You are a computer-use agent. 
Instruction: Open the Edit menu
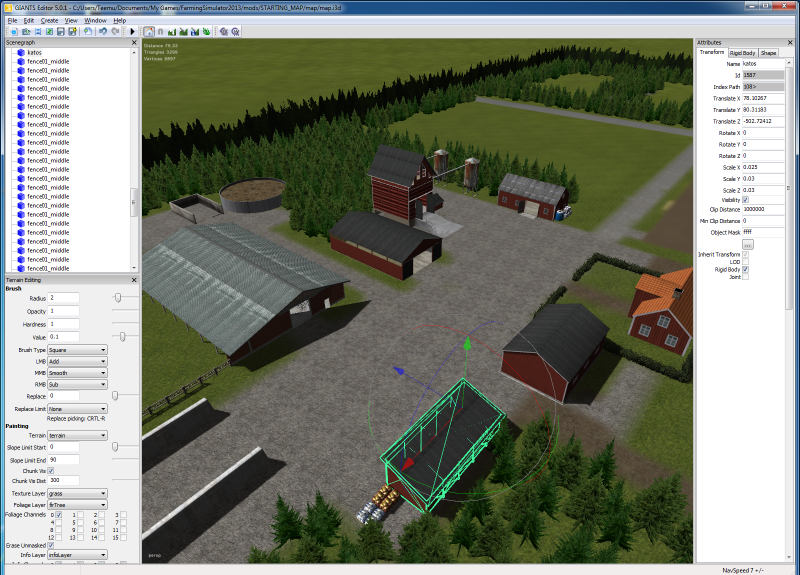coord(29,20)
